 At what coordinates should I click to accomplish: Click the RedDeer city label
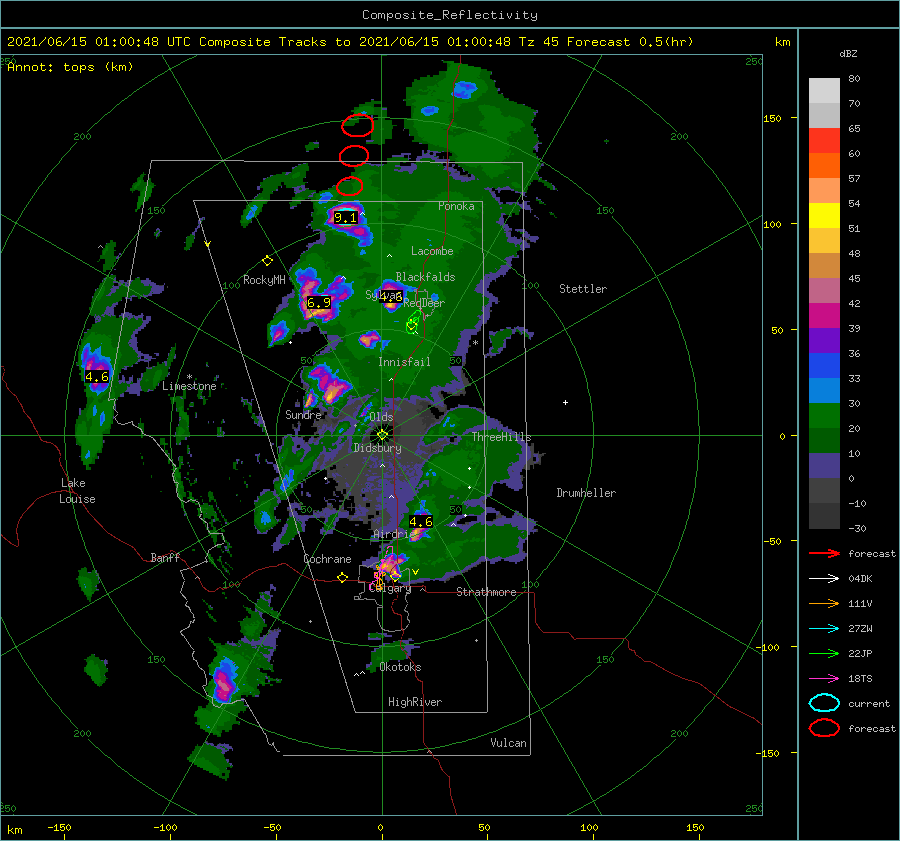(x=424, y=303)
